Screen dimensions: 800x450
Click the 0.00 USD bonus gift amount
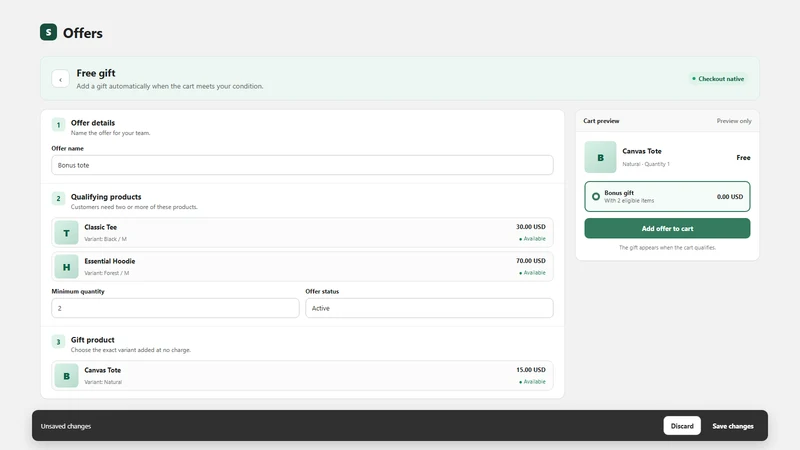(x=730, y=197)
